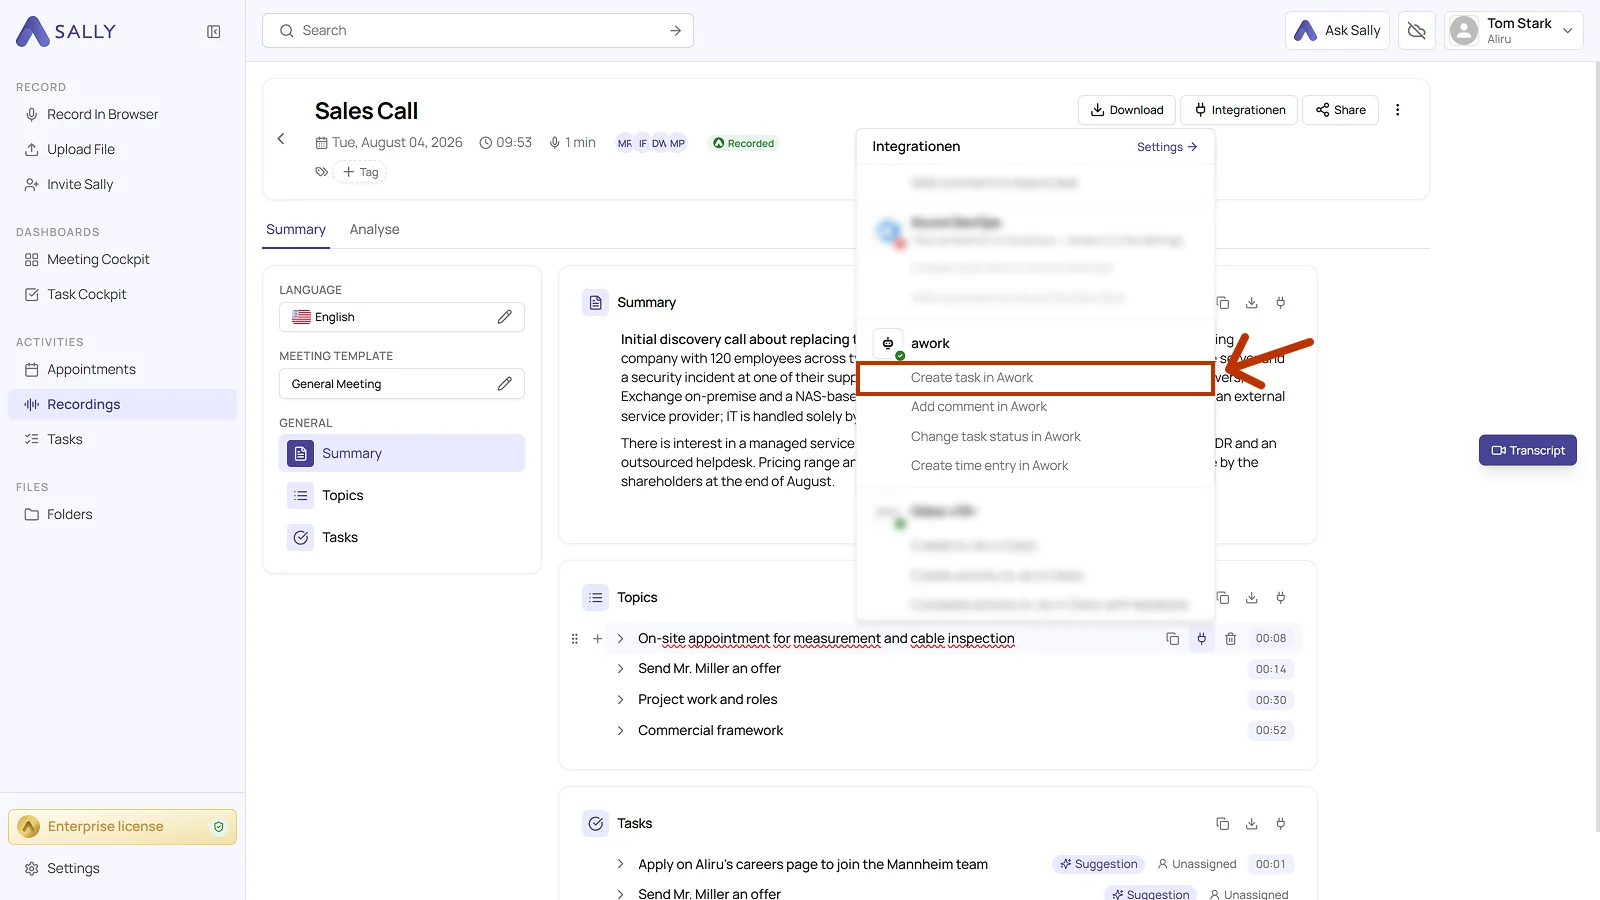Expand the 'Send Mr. Miller an offer' topic
Screen dimensions: 1600x900
pos(620,669)
